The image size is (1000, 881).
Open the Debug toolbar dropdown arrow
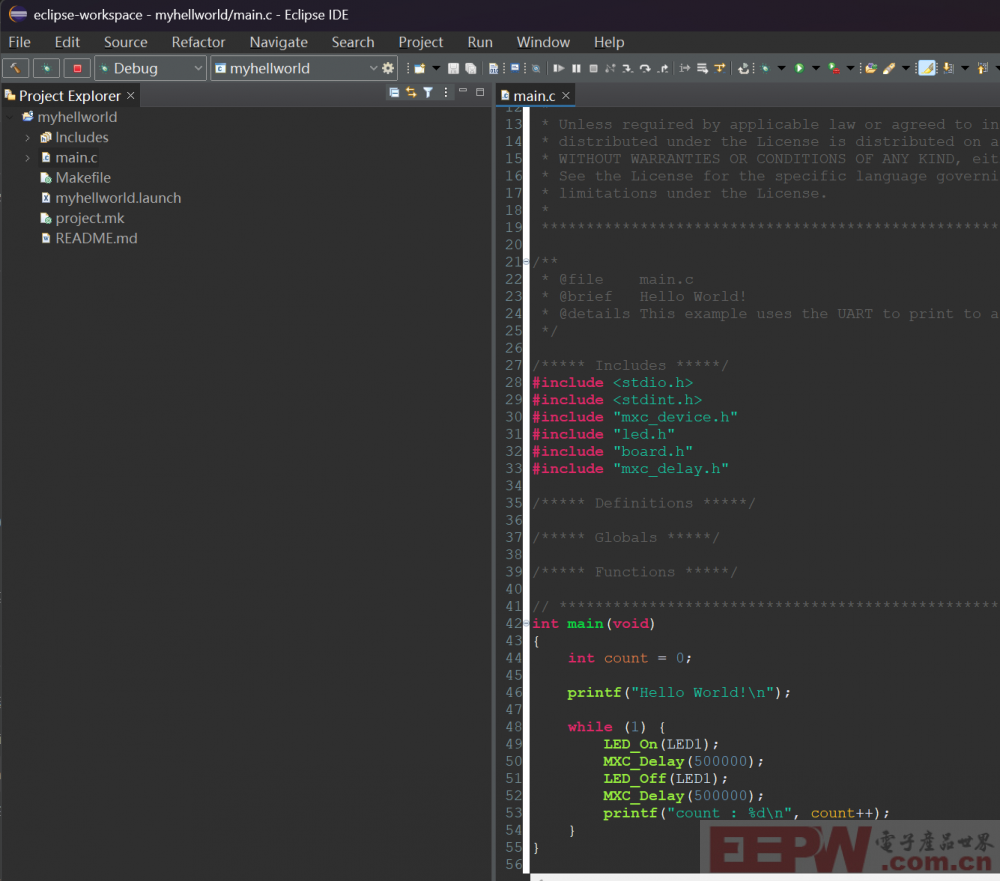pyautogui.click(x=781, y=68)
